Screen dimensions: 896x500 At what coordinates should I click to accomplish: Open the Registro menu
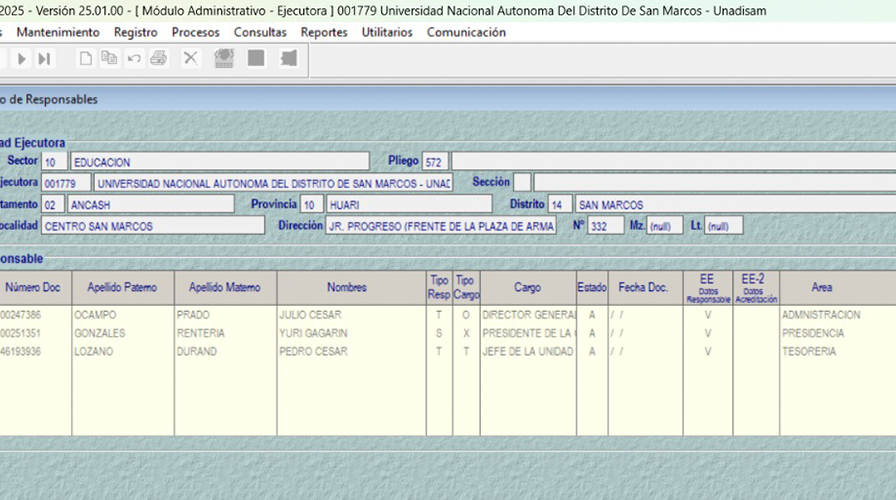(x=135, y=33)
